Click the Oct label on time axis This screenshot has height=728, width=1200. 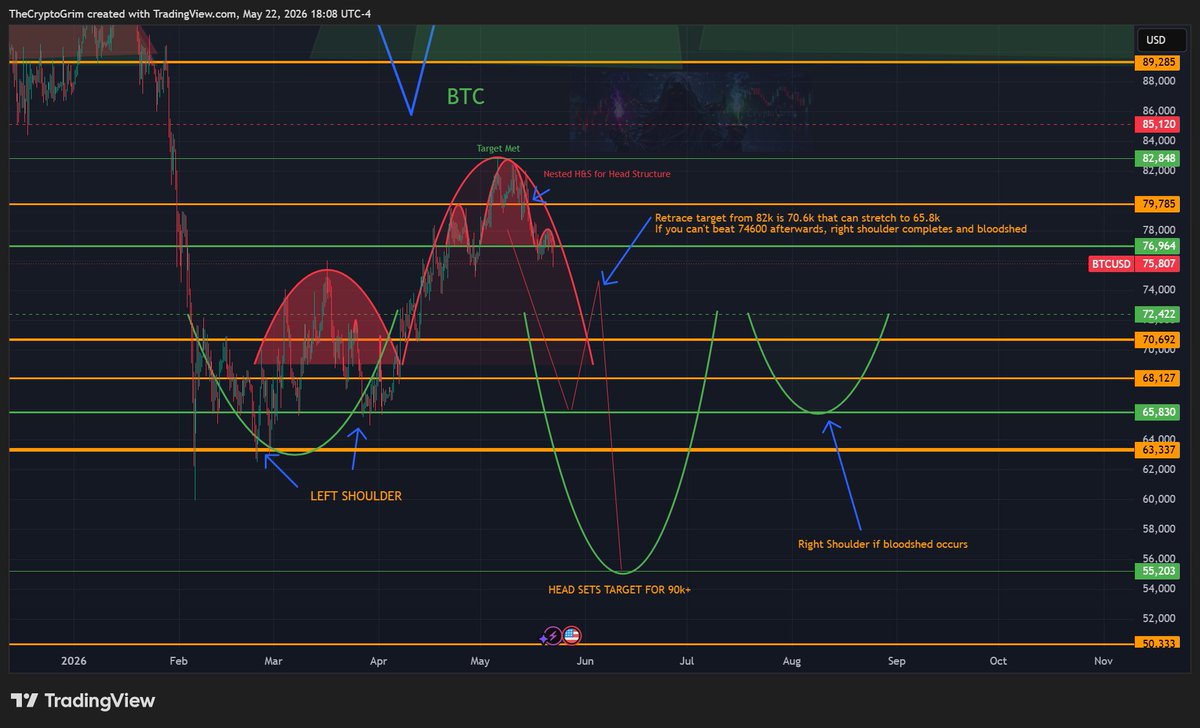coord(998,661)
